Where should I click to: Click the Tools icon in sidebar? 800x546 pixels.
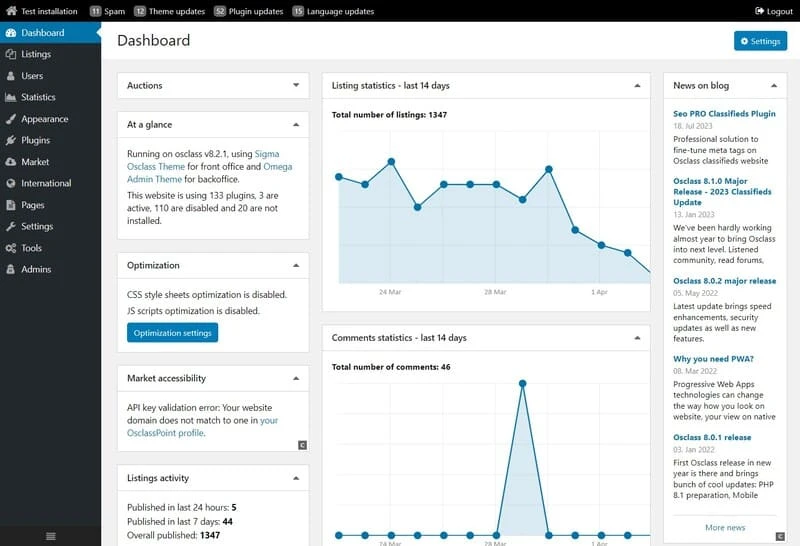tap(10, 248)
